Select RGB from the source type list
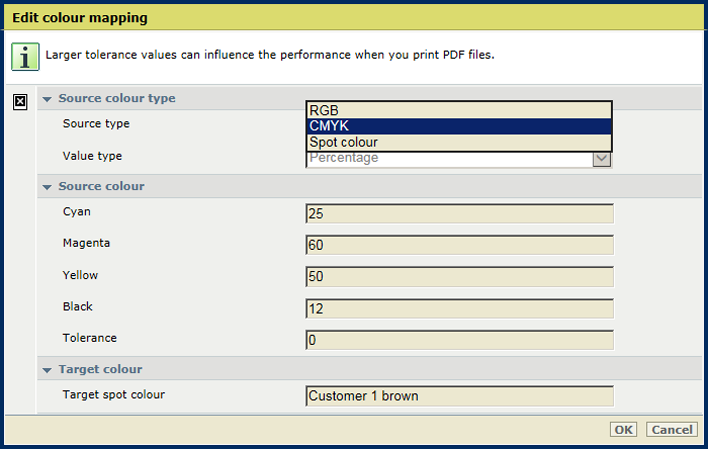This screenshot has height=449, width=708. pyautogui.click(x=459, y=110)
